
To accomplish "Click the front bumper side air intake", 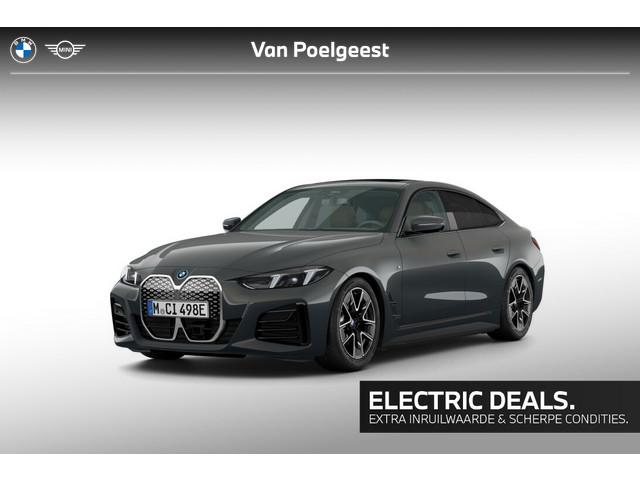I will (x=282, y=325).
